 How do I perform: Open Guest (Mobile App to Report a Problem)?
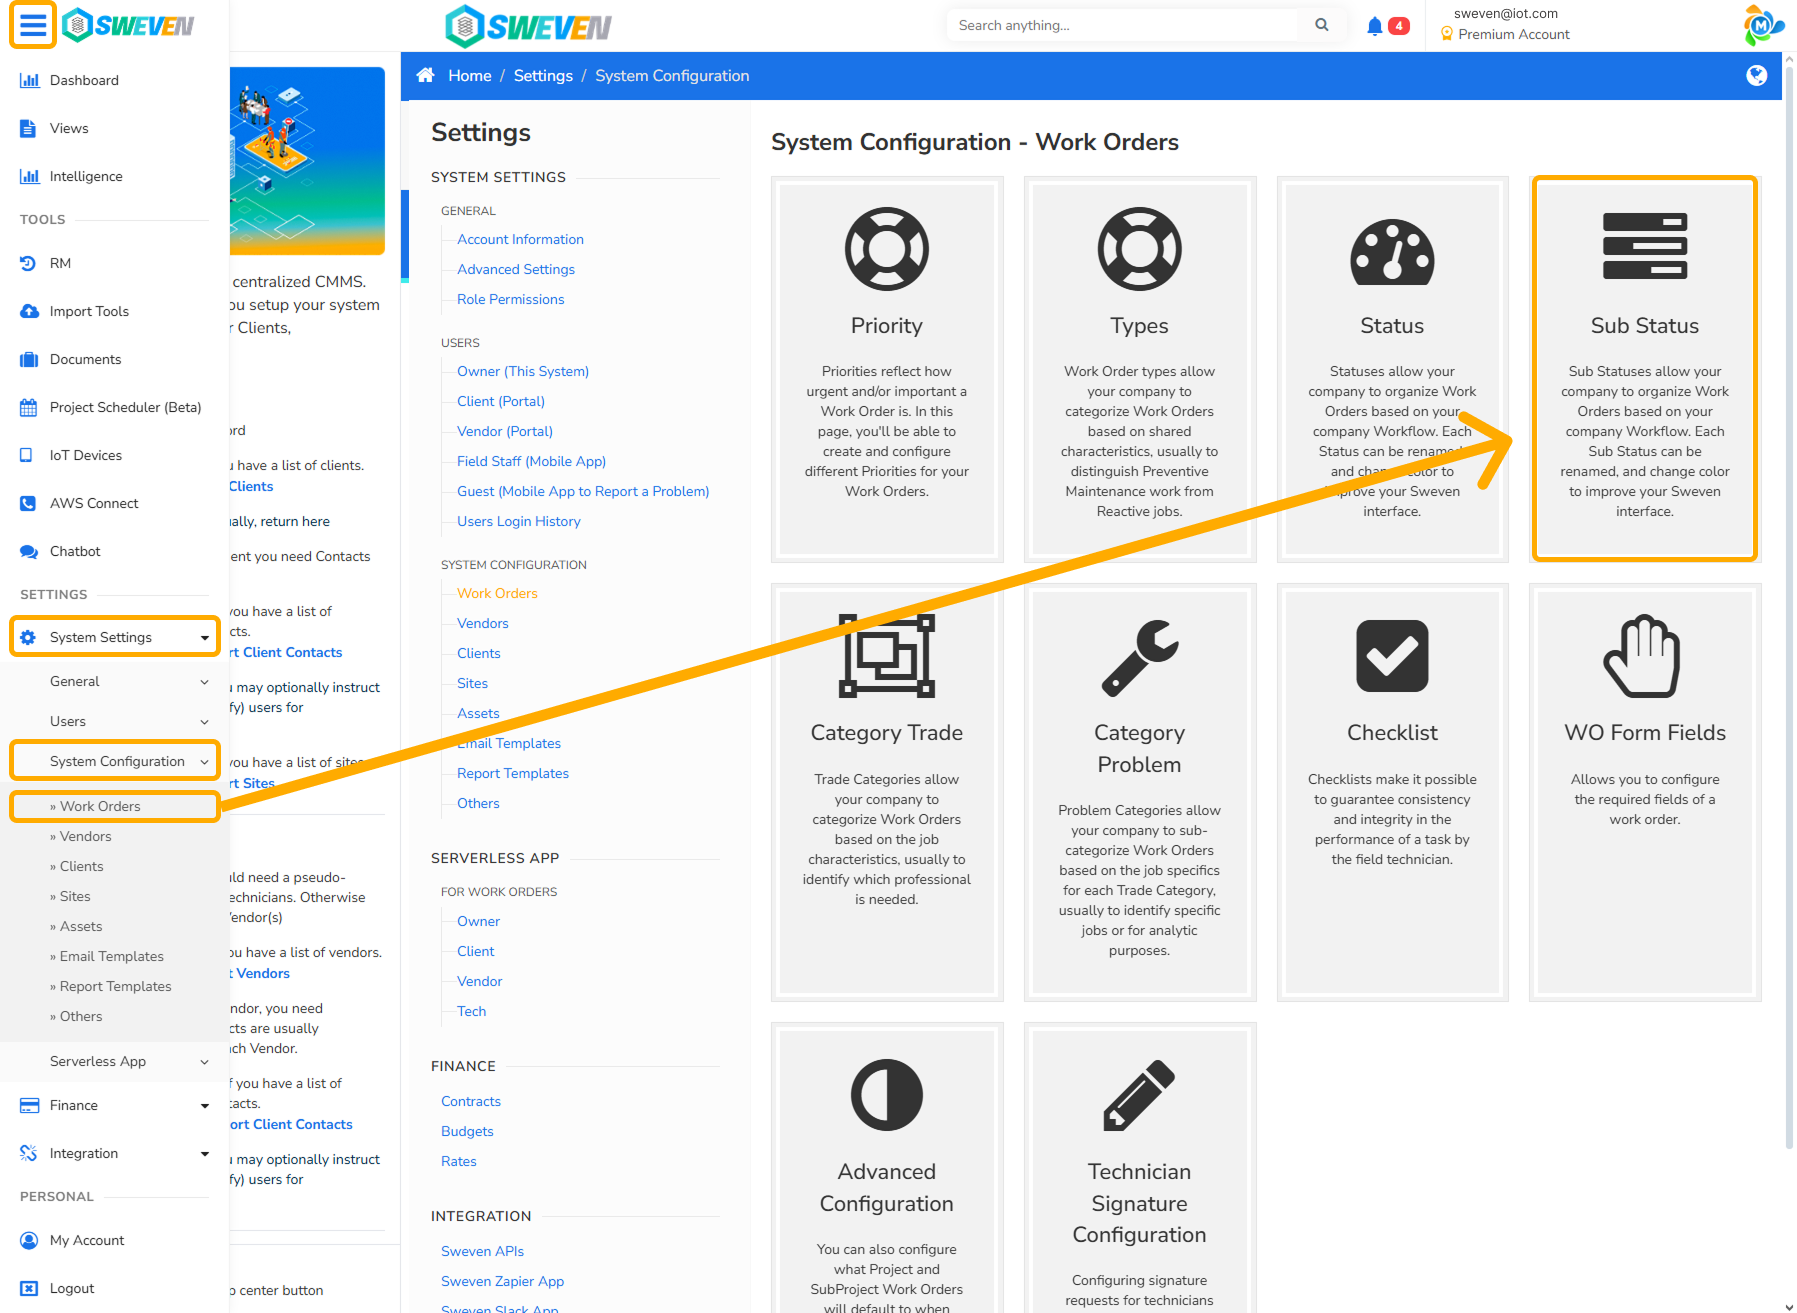[x=583, y=491]
